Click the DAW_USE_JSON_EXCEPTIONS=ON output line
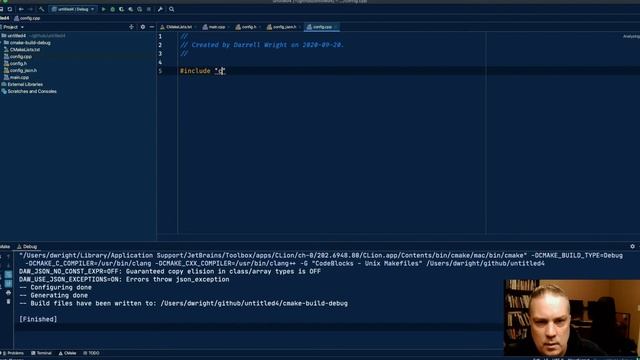Image resolution: width=640 pixels, height=360 pixels. pyautogui.click(x=124, y=280)
